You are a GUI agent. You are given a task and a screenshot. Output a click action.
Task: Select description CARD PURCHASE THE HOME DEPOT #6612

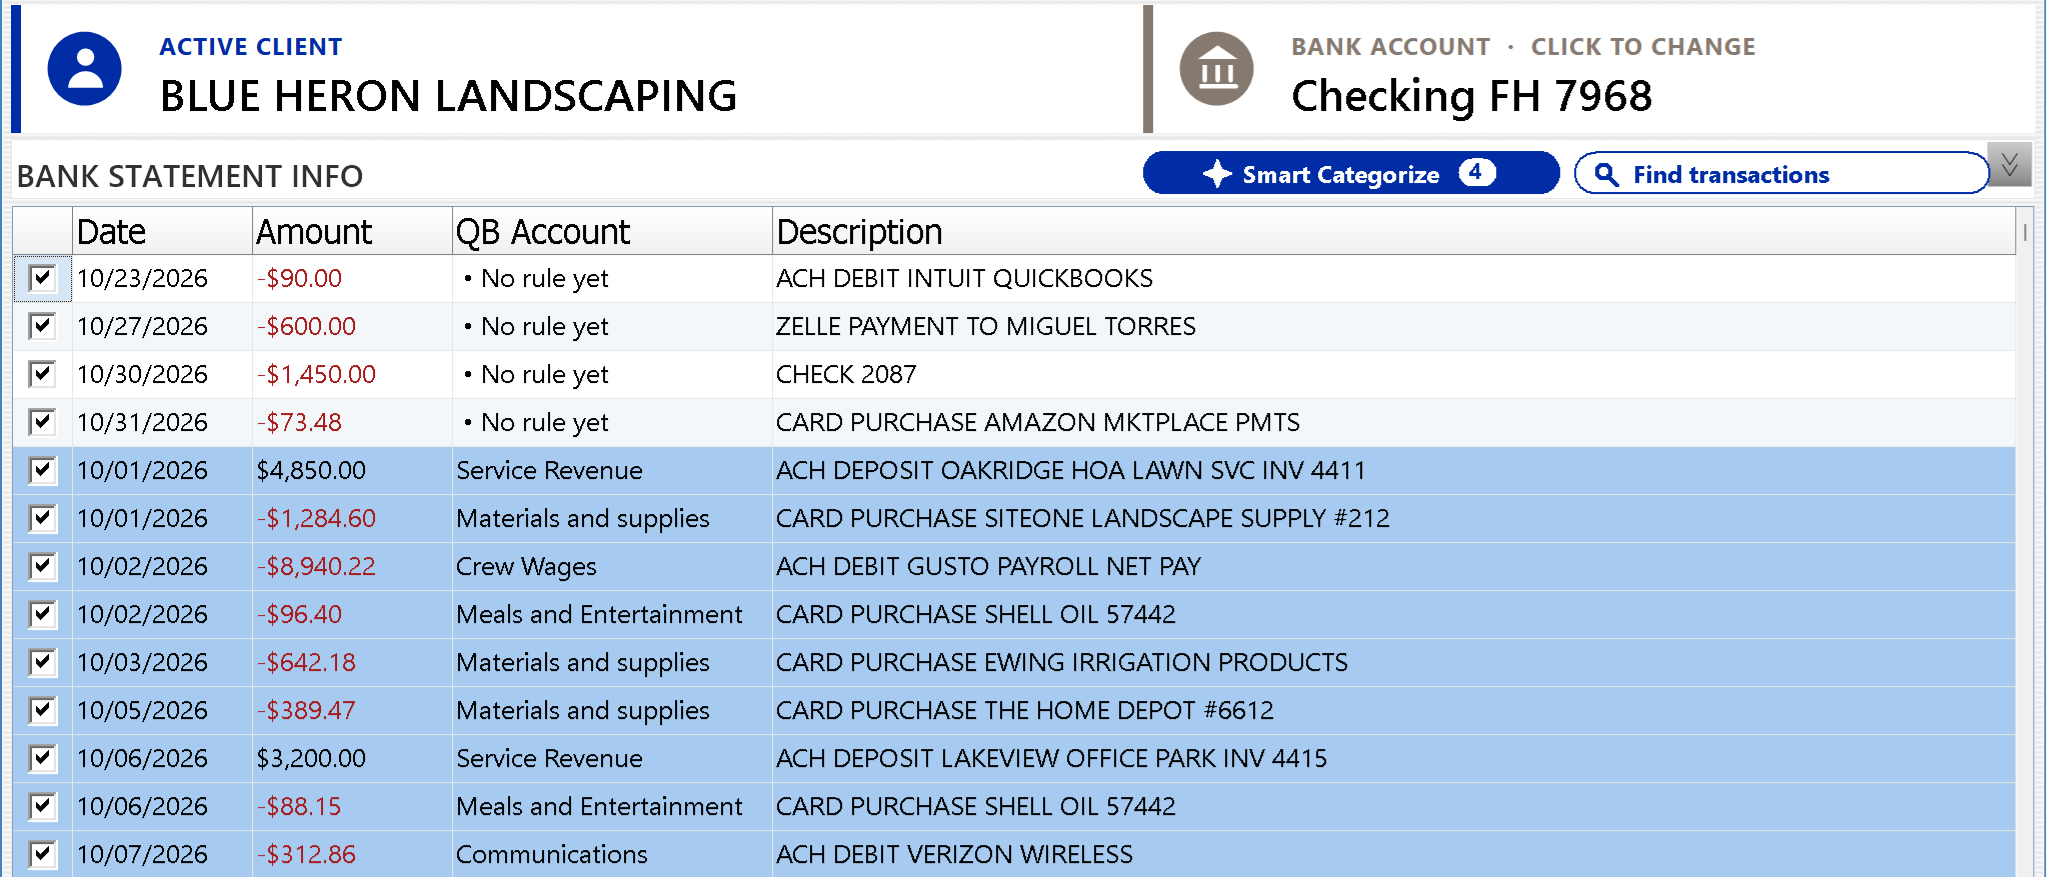(1025, 710)
